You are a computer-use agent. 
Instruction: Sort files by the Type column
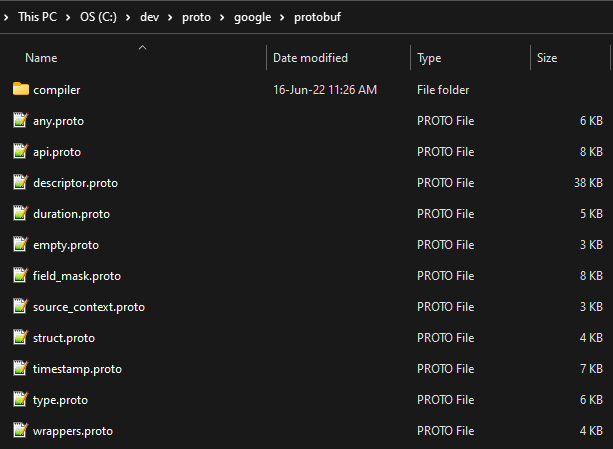(429, 58)
